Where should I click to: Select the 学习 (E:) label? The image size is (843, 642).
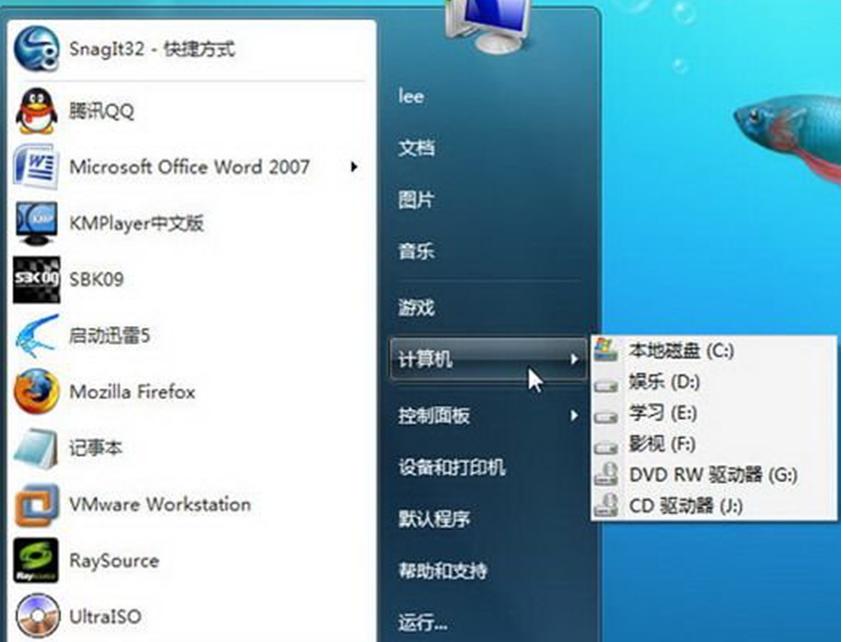[x=663, y=413]
